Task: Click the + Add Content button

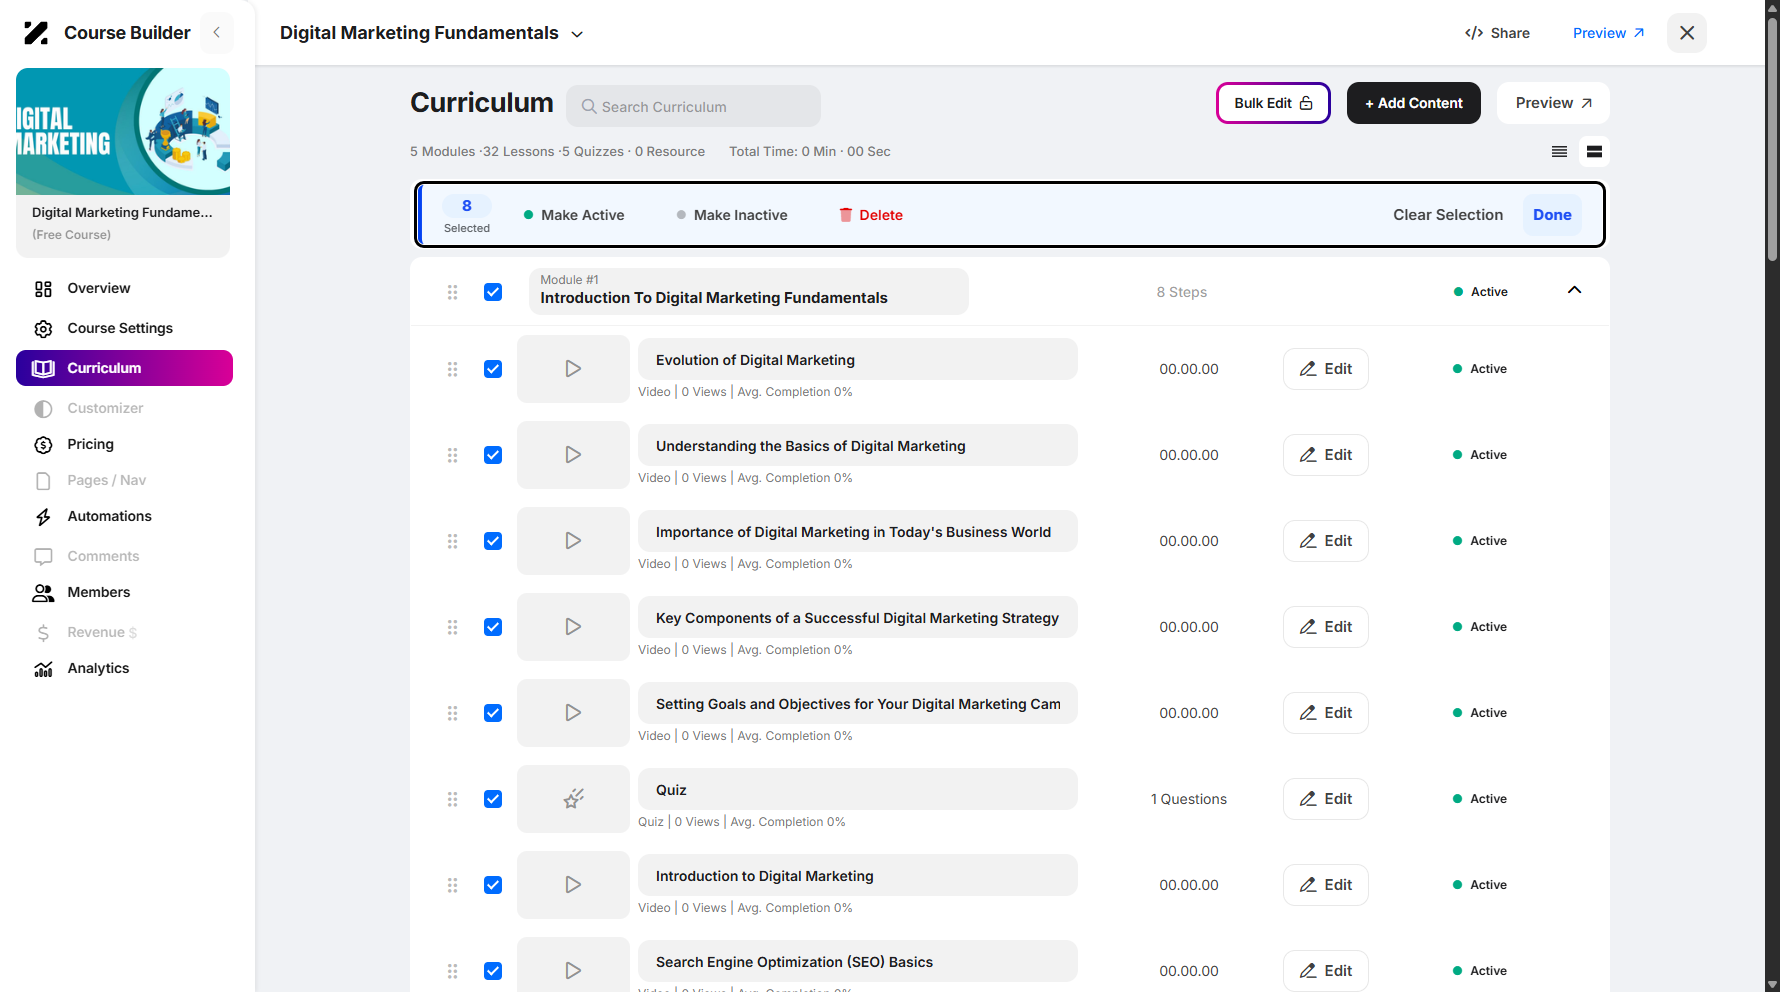Action: [1413, 103]
